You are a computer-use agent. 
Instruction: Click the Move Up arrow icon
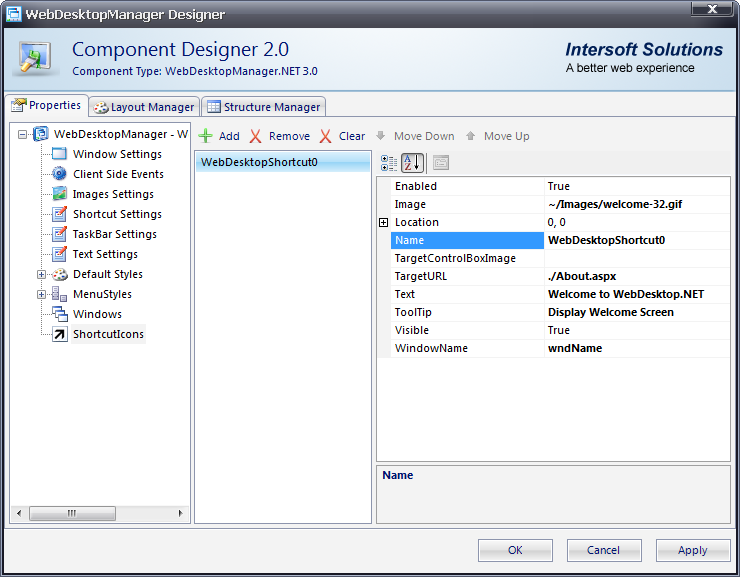click(471, 136)
